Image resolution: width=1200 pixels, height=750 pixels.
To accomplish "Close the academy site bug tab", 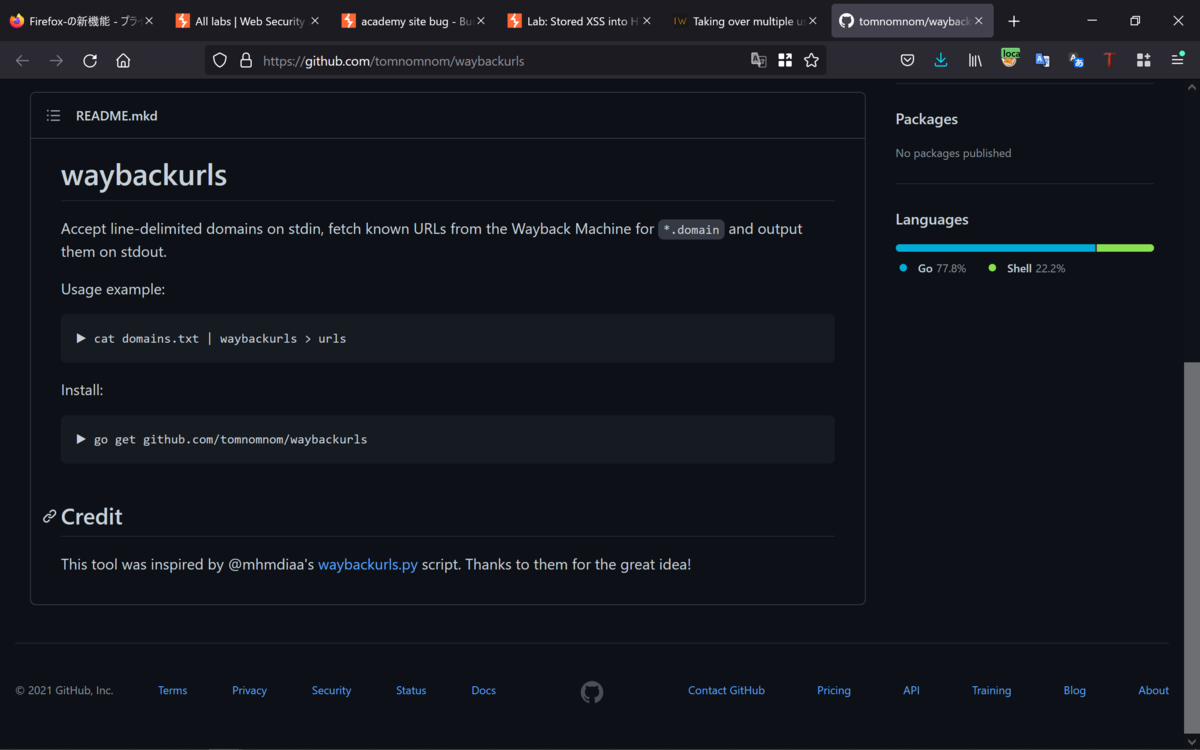I will [481, 21].
